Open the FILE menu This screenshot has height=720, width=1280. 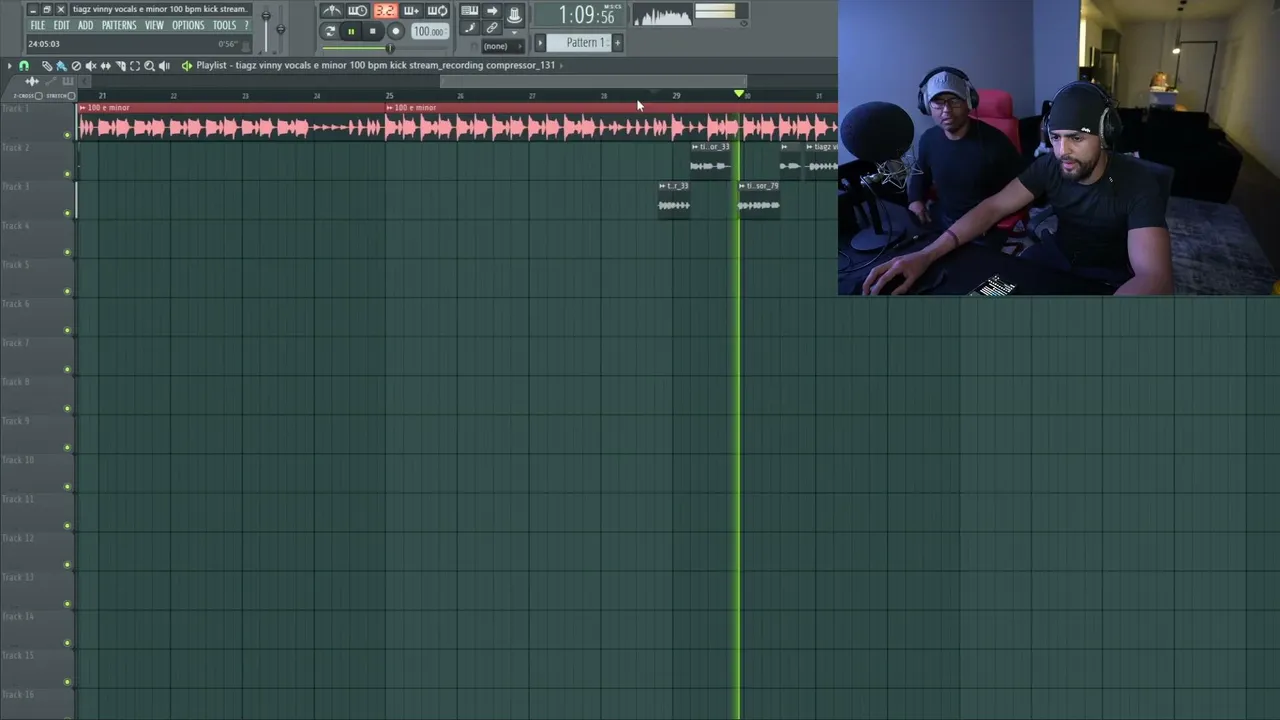[x=37, y=26]
